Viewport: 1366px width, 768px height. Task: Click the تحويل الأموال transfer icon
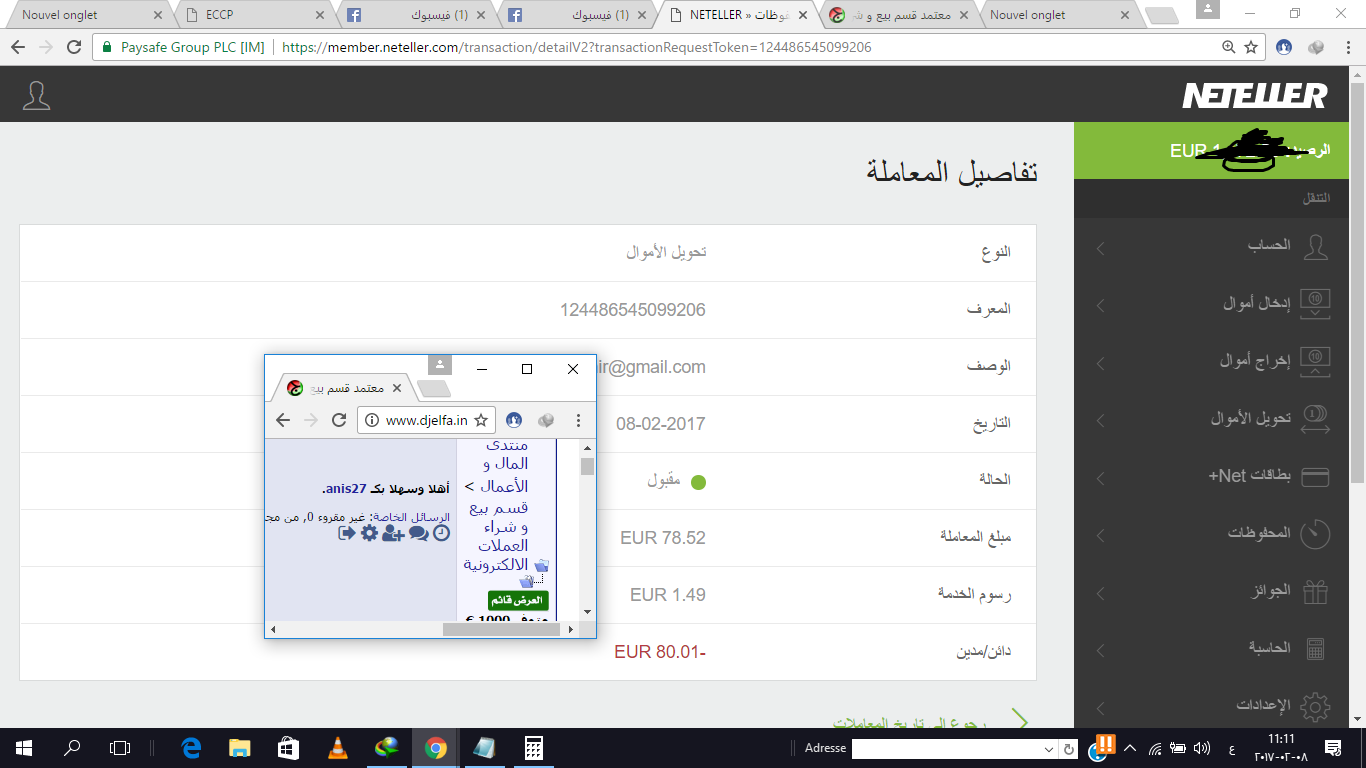(1316, 419)
